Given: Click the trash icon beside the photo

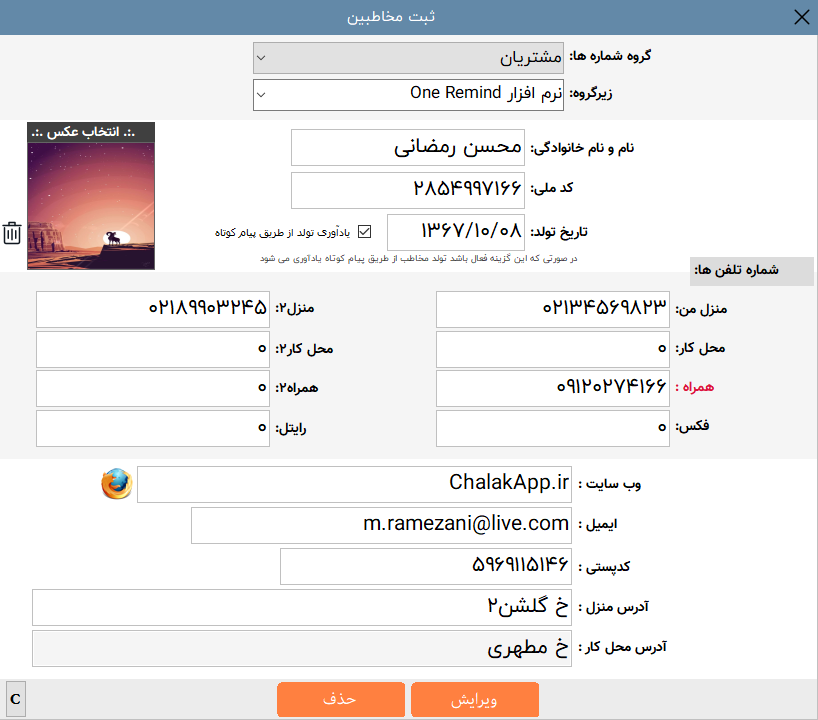Looking at the screenshot, I should pos(12,233).
